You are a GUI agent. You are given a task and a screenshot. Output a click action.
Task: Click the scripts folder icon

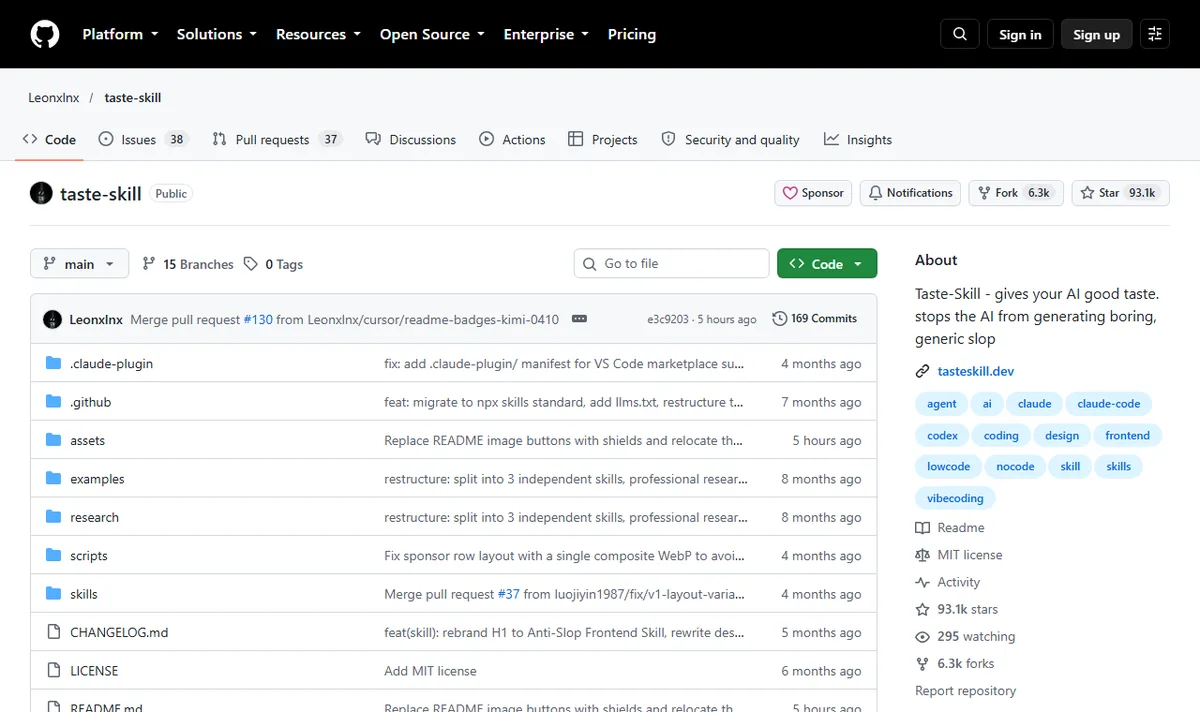[54, 555]
